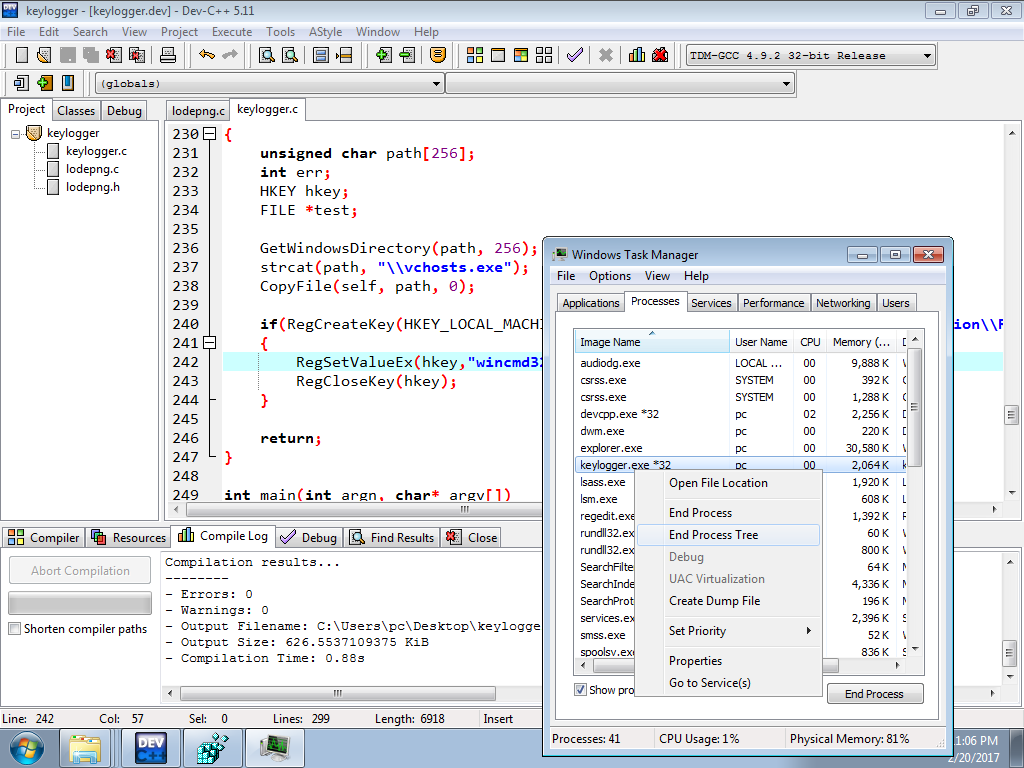Click the Open project or file icon

(44, 55)
